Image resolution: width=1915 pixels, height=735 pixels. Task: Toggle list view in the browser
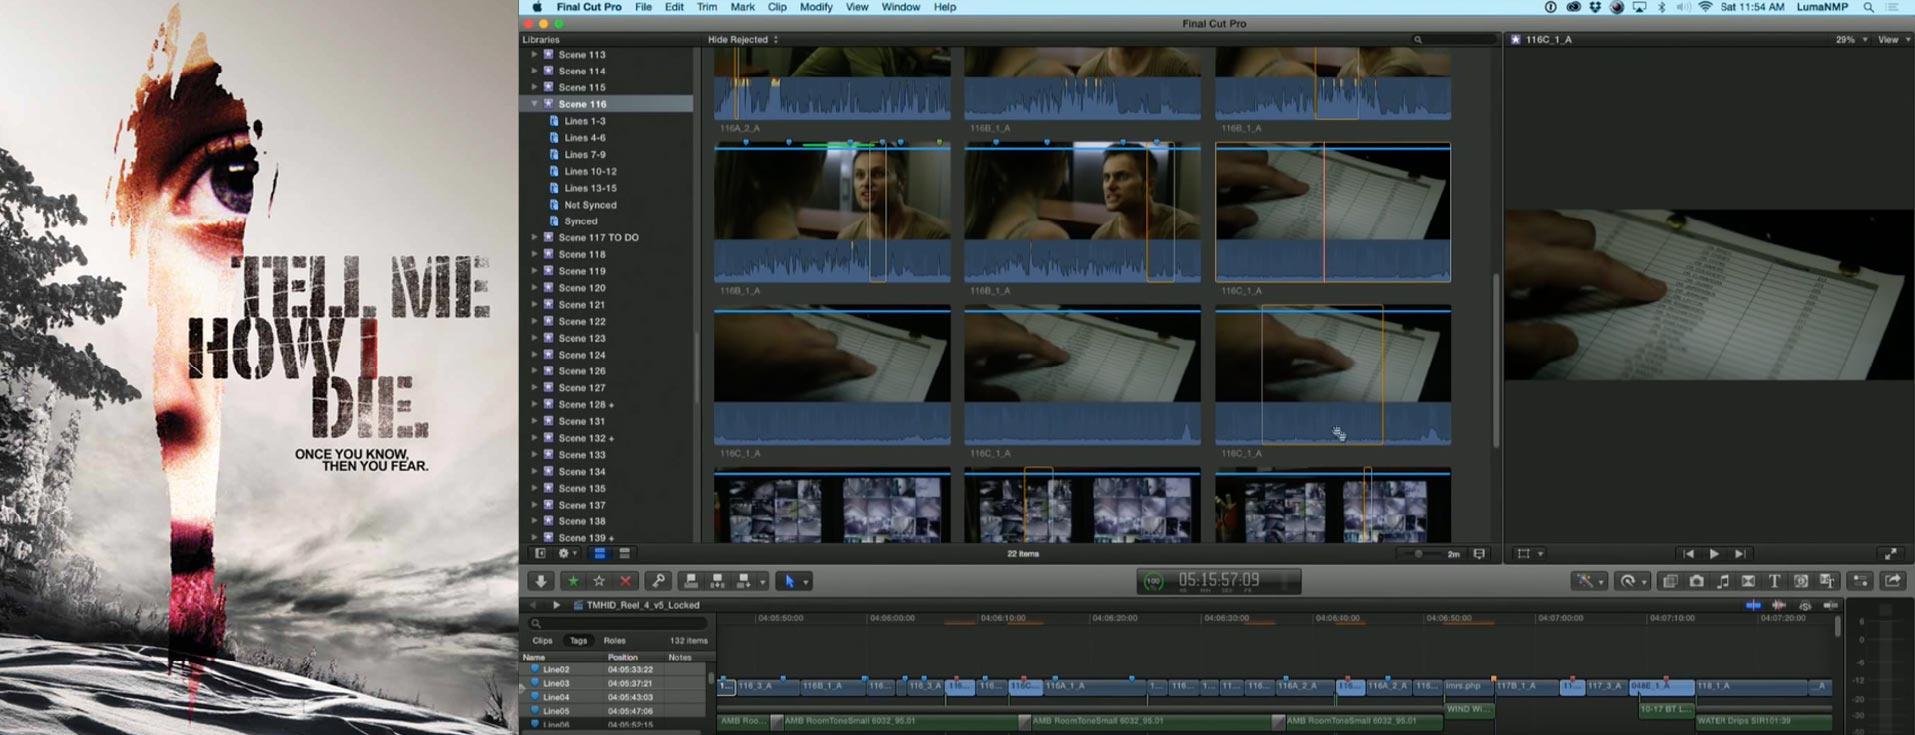click(x=624, y=553)
